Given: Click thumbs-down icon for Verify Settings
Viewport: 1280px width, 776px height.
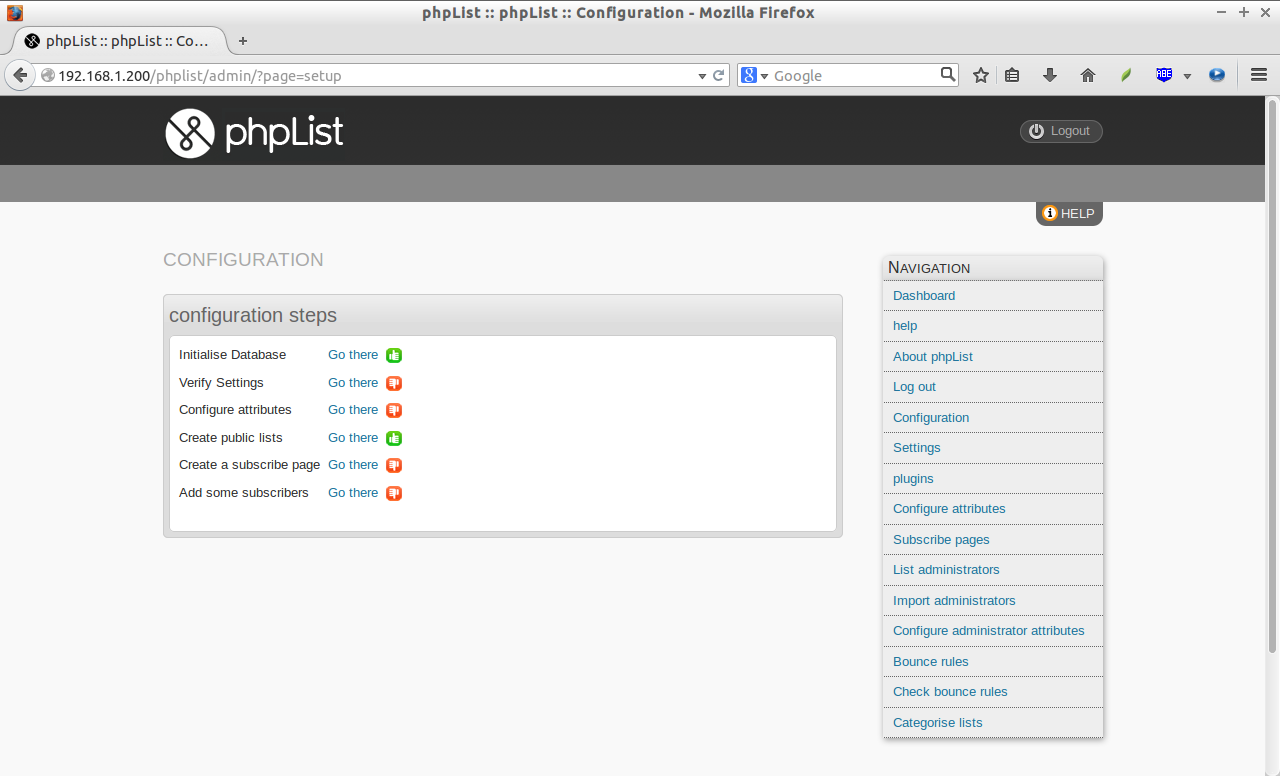Looking at the screenshot, I should tap(394, 383).
